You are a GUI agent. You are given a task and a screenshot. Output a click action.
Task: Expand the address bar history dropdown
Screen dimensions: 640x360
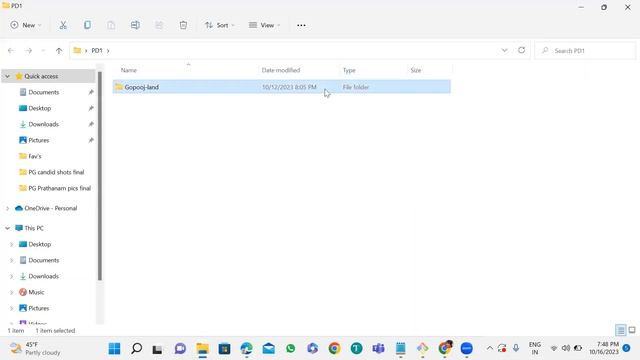click(504, 50)
